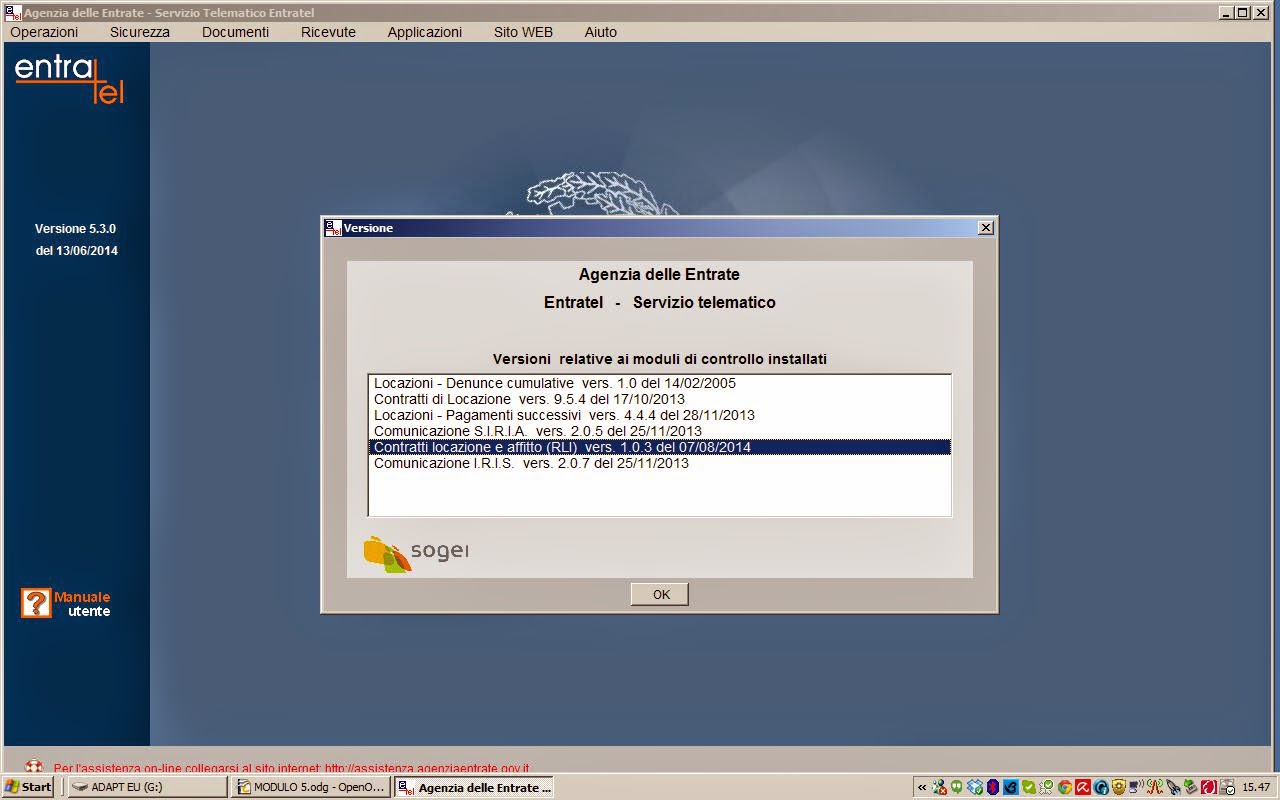1280x800 pixels.
Task: Click the lifebuoy assistance icon in the status bar
Action: [33, 768]
